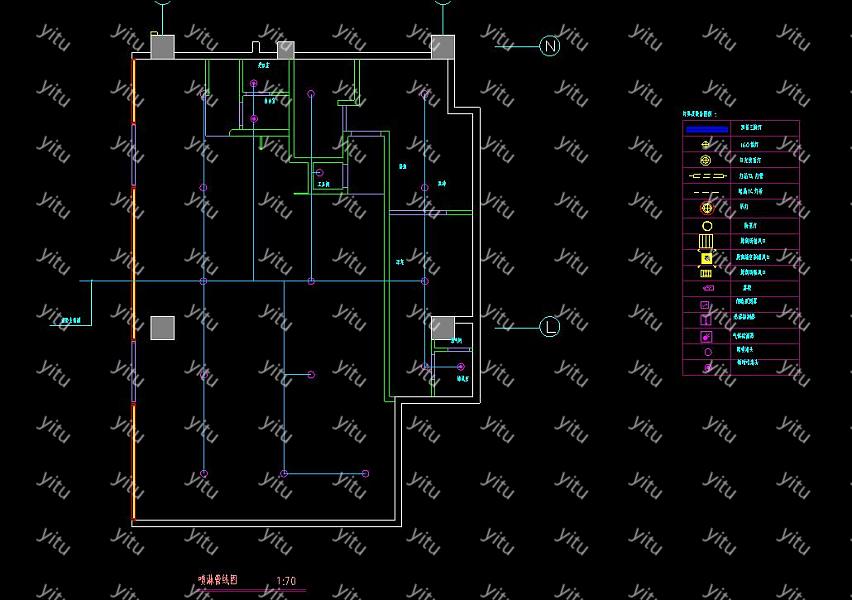Select the red crossed-circle symbol in the legend
This screenshot has height=600, width=852.
tap(706, 208)
